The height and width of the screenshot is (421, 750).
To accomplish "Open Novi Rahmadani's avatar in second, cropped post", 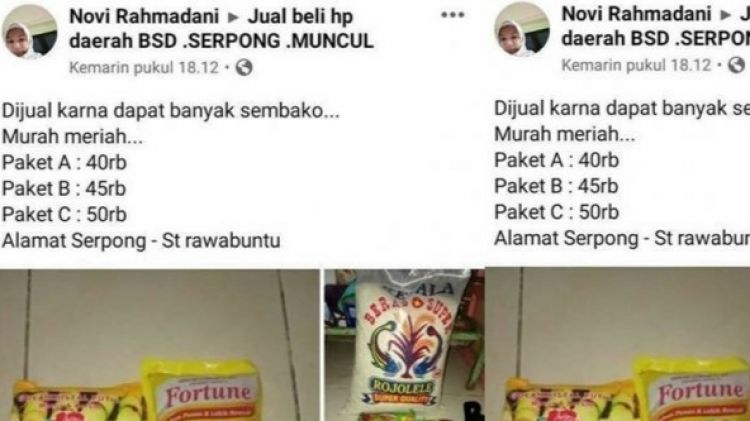I will [522, 29].
